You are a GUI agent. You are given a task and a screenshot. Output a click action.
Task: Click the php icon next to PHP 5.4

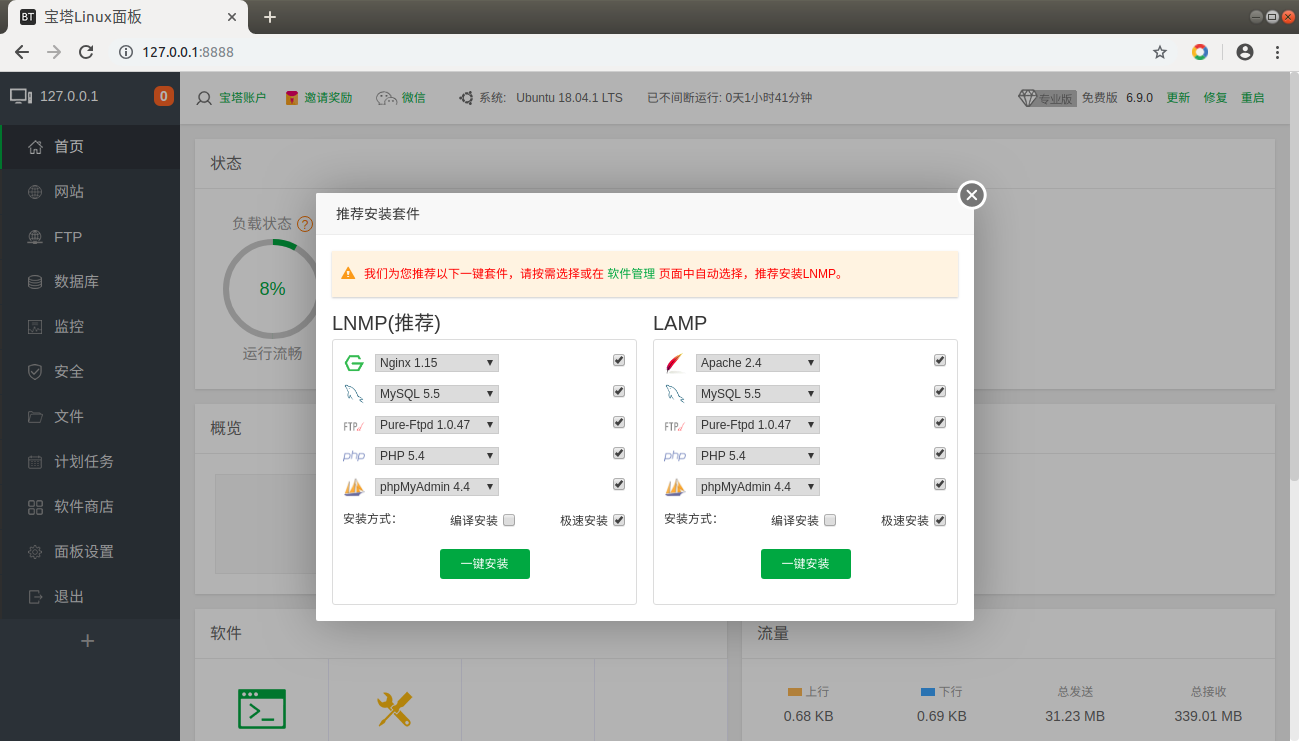353,455
